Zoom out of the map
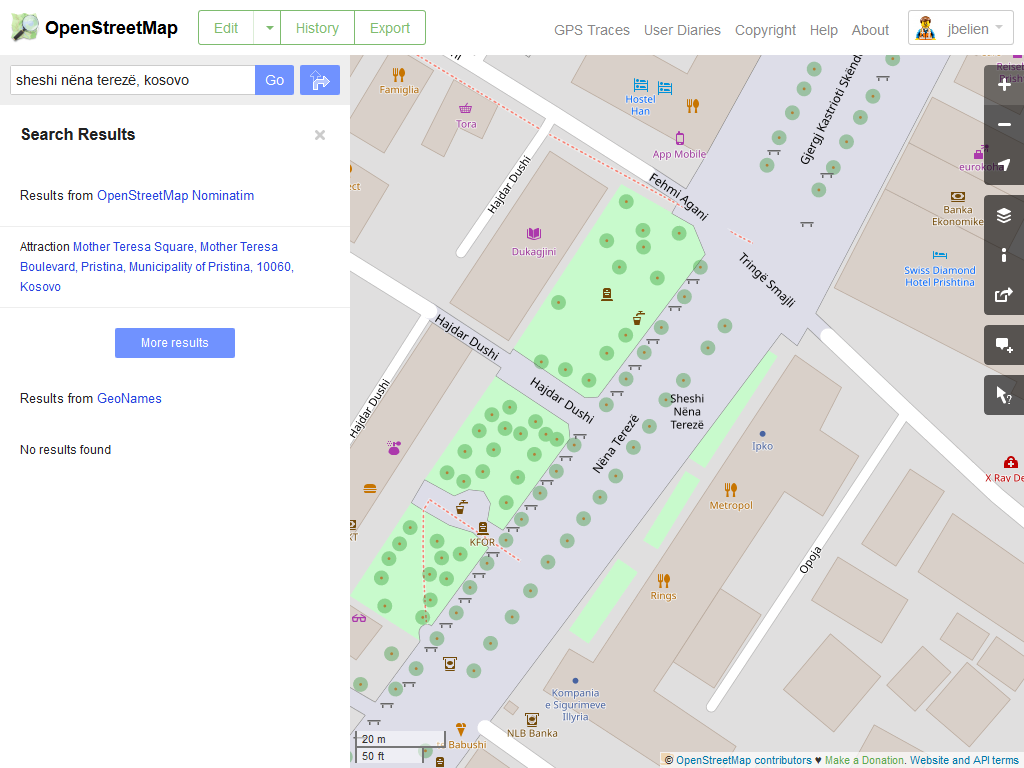 [x=1004, y=125]
